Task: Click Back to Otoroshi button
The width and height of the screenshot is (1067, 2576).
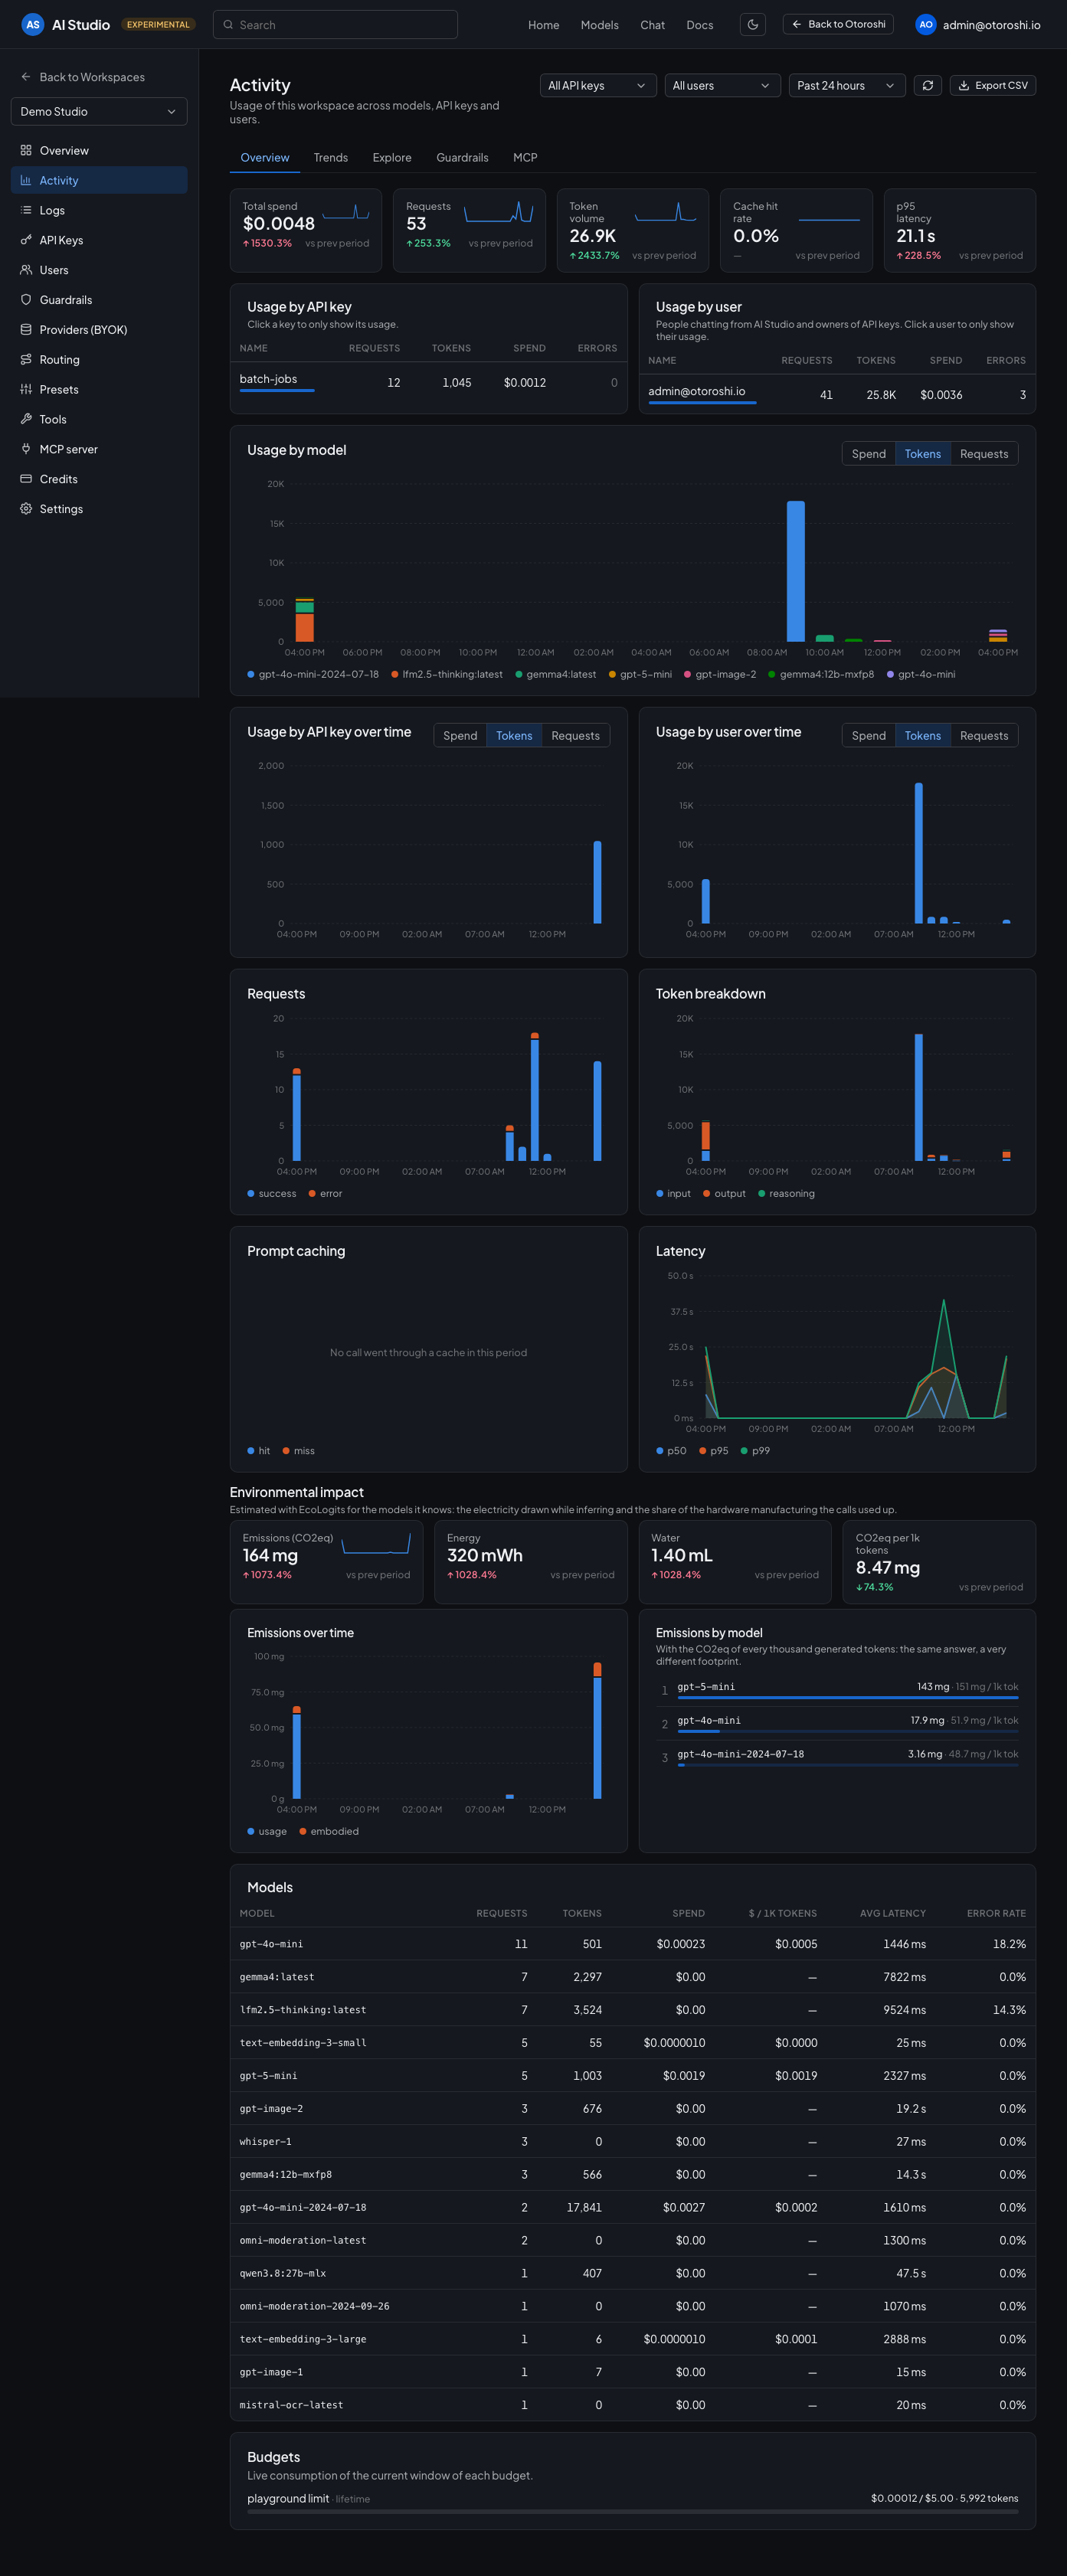Action: coord(838,24)
